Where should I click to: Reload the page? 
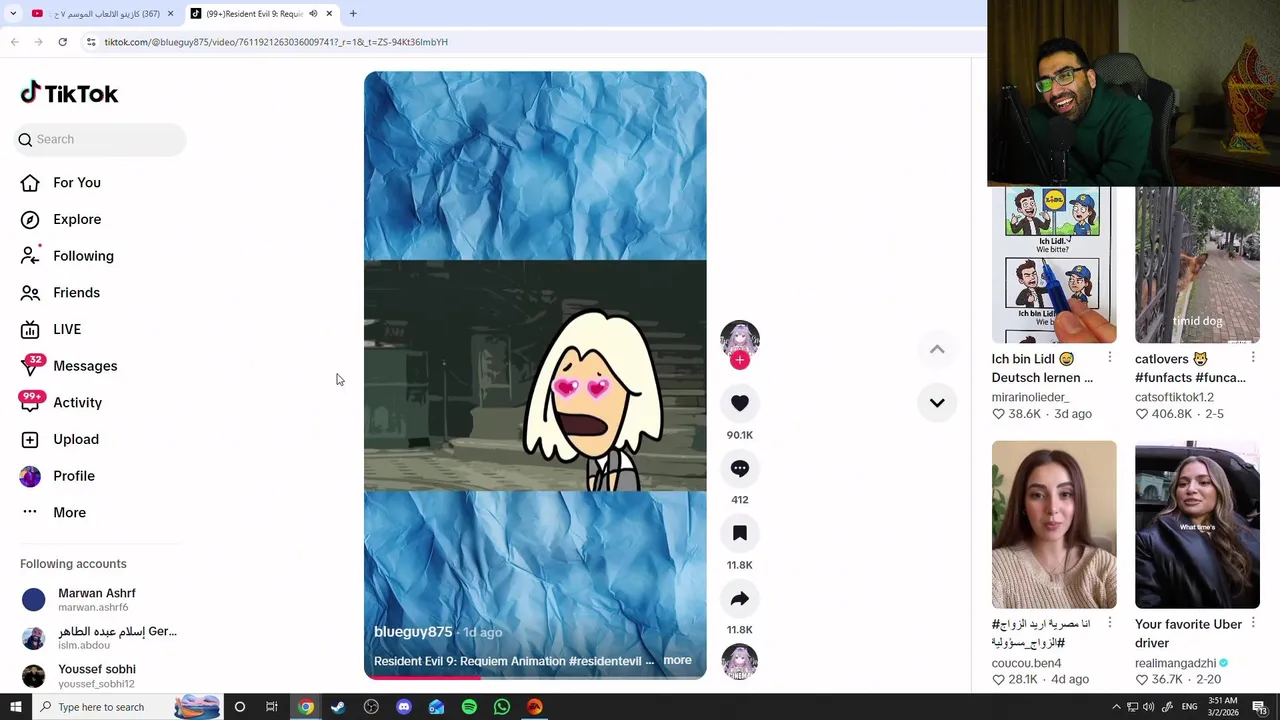62,42
